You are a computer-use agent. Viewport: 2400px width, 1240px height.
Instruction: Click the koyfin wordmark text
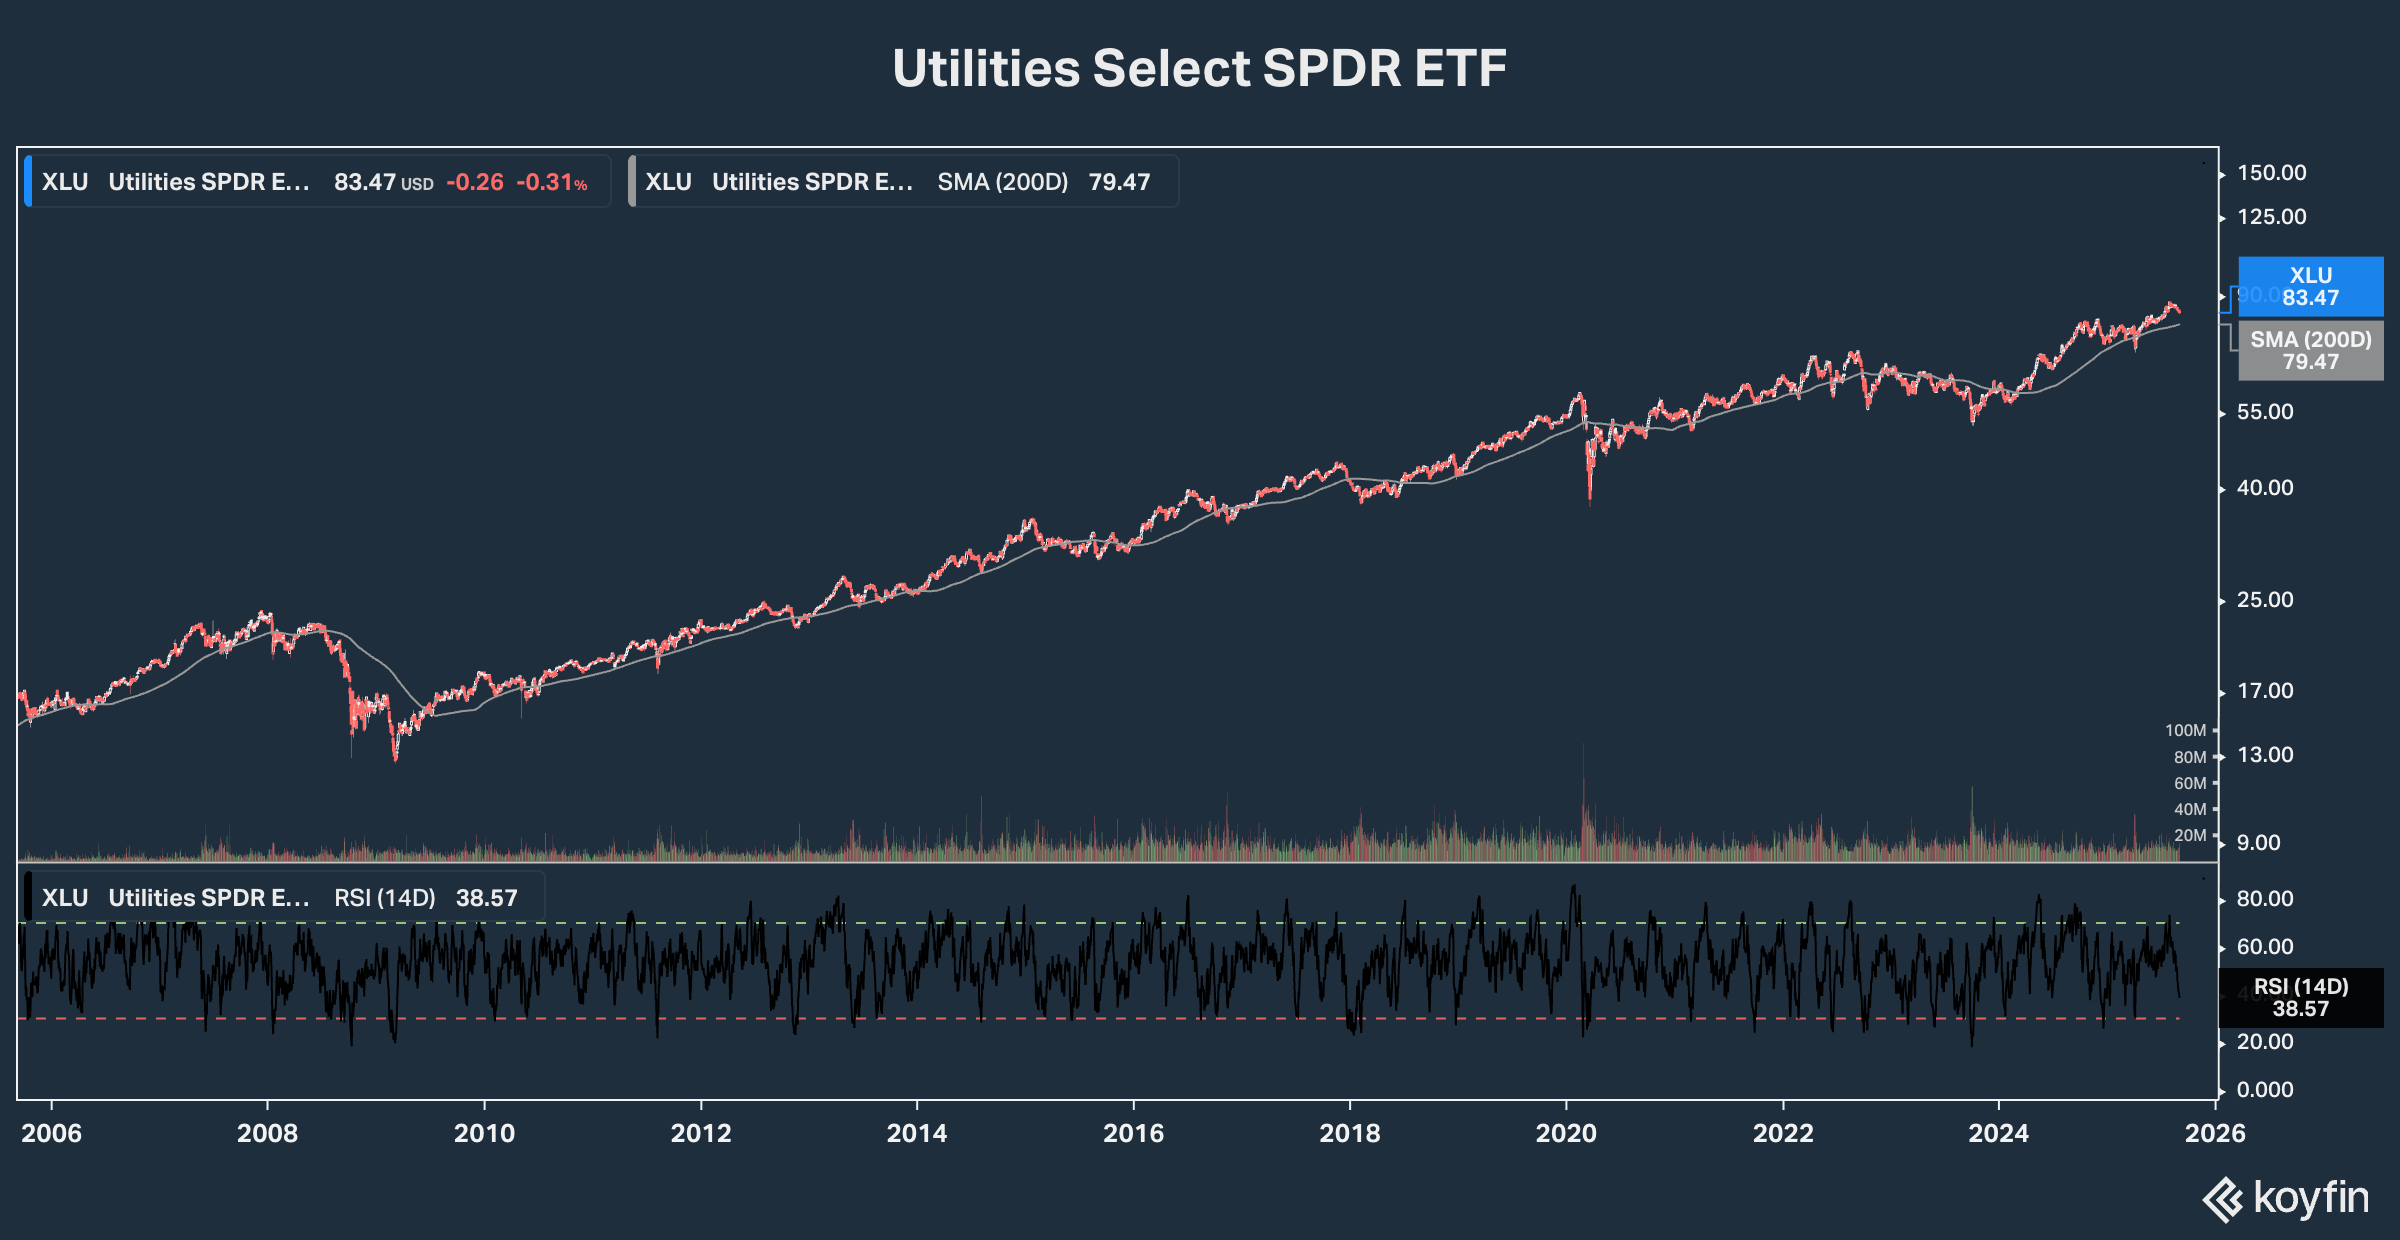coord(2311,1197)
